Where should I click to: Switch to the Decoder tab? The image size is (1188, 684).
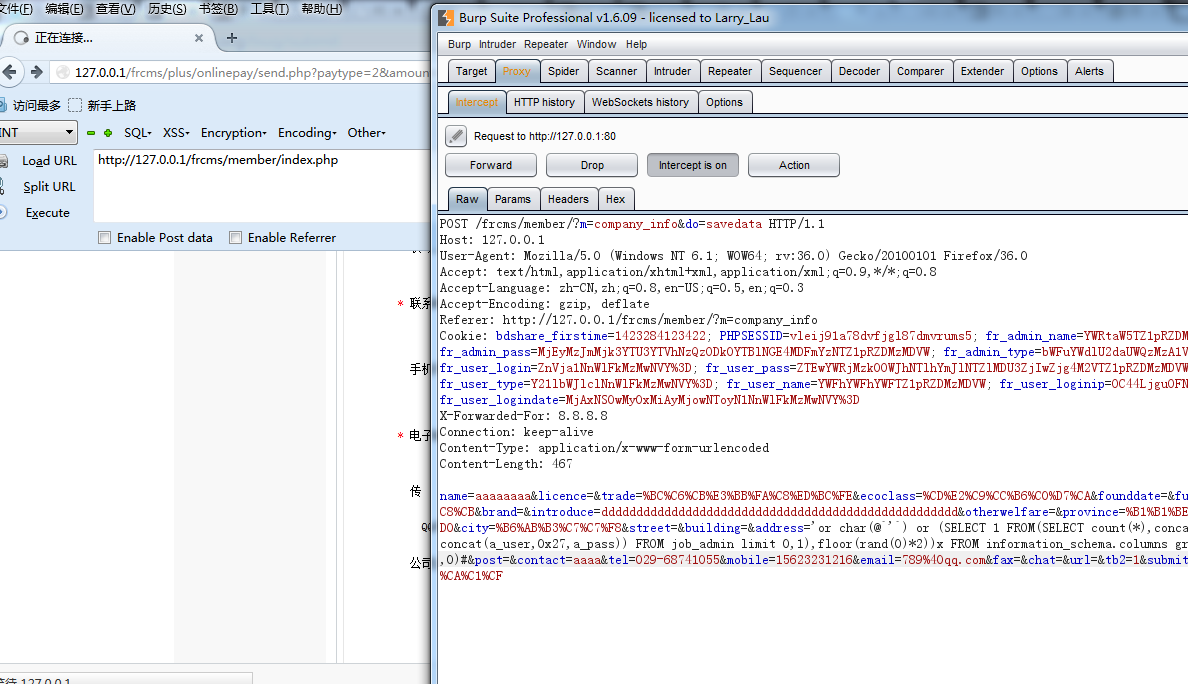[x=860, y=71]
